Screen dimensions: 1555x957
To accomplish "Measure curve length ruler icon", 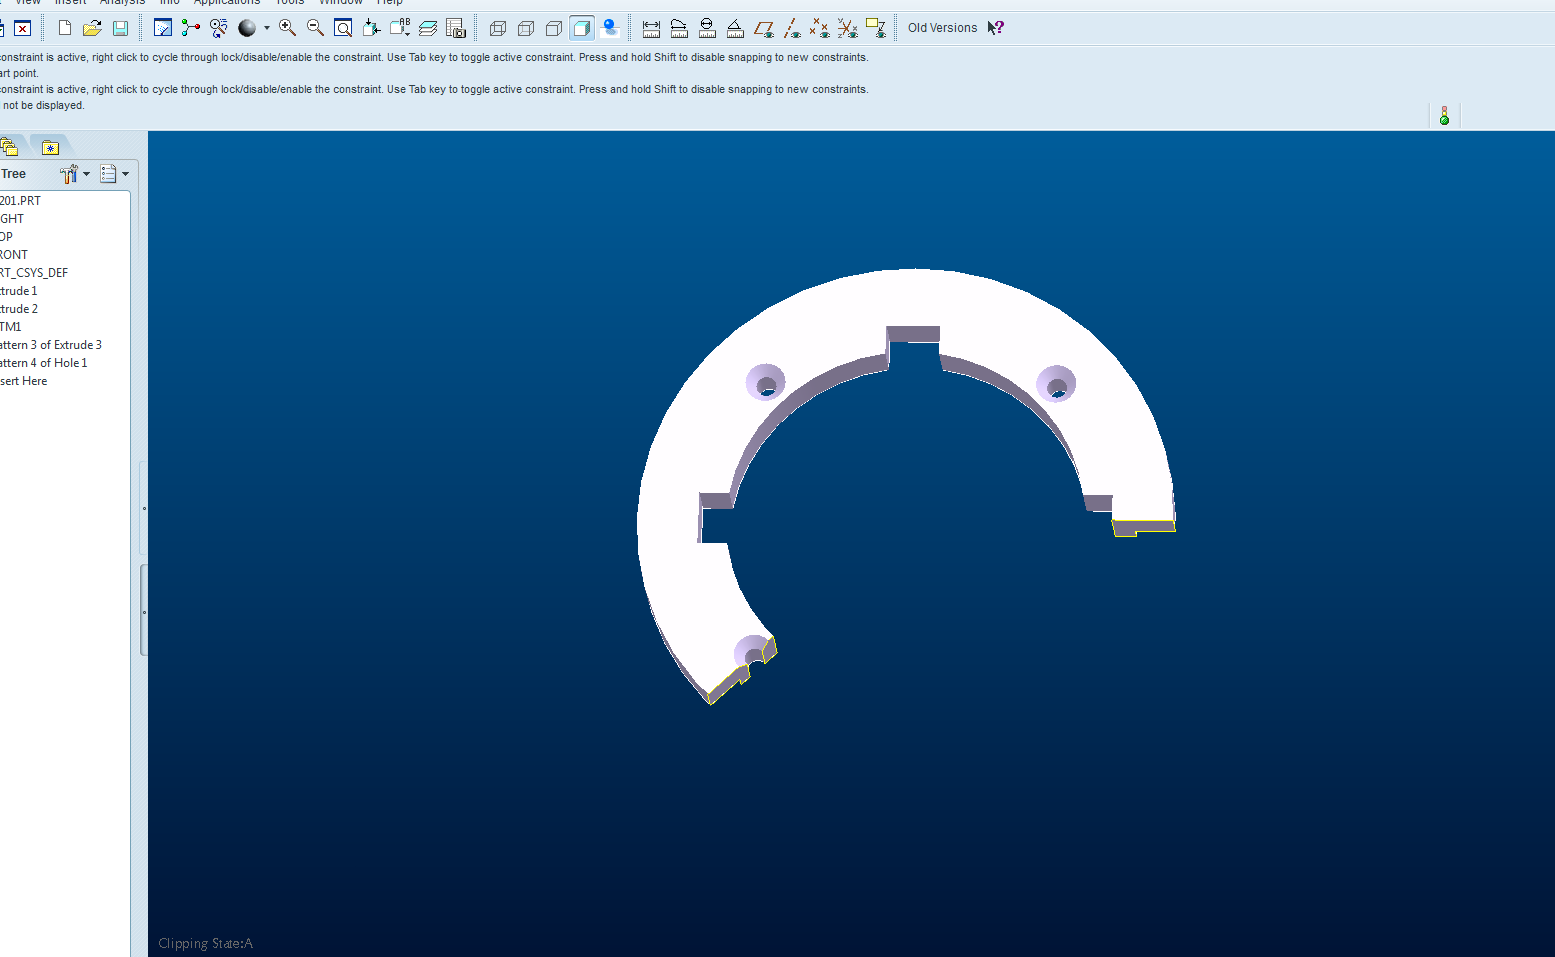I will [679, 28].
